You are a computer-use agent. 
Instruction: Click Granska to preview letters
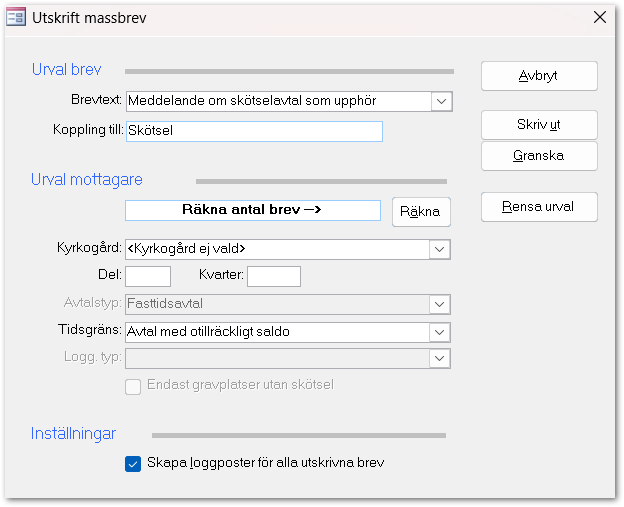coord(539,156)
